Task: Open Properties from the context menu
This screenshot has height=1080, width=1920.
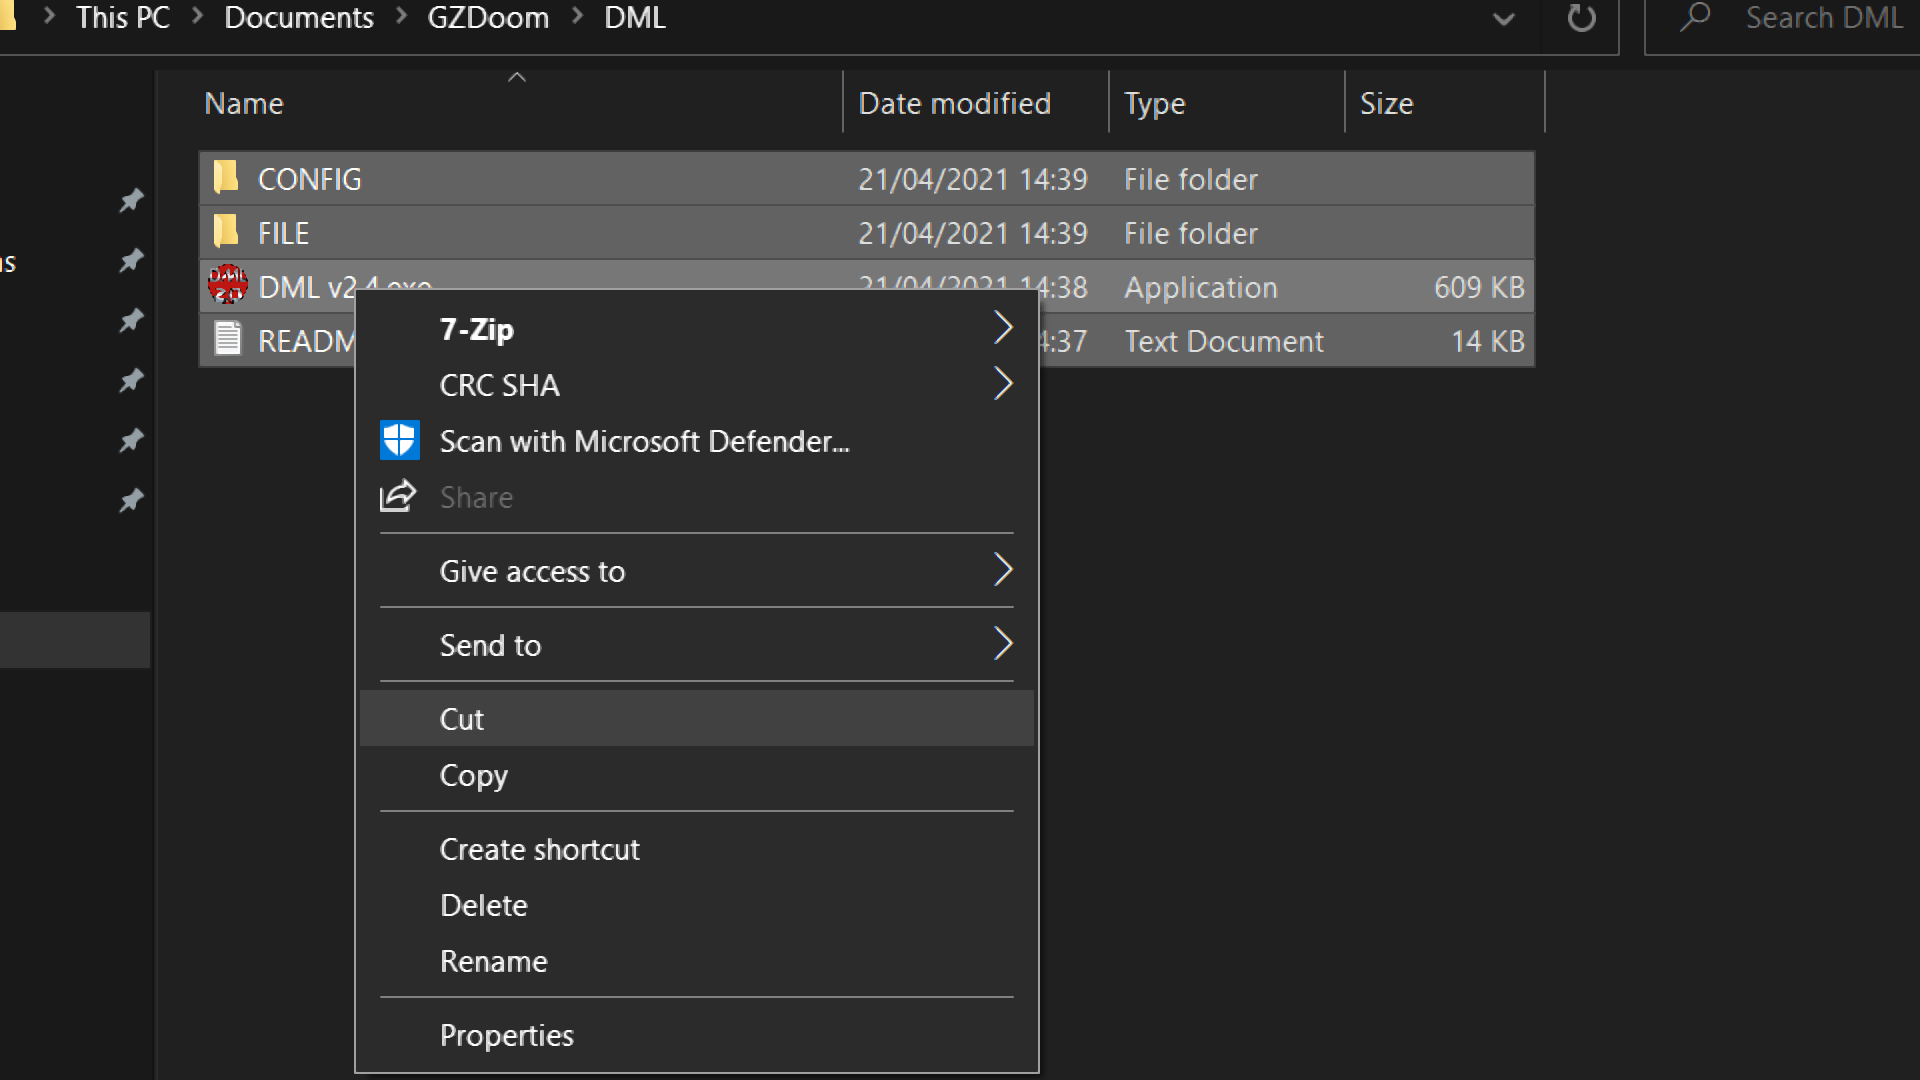Action: pos(507,1035)
